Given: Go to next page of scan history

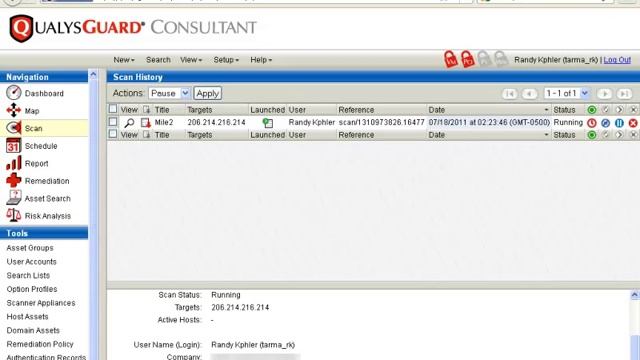Looking at the screenshot, I should (x=604, y=93).
